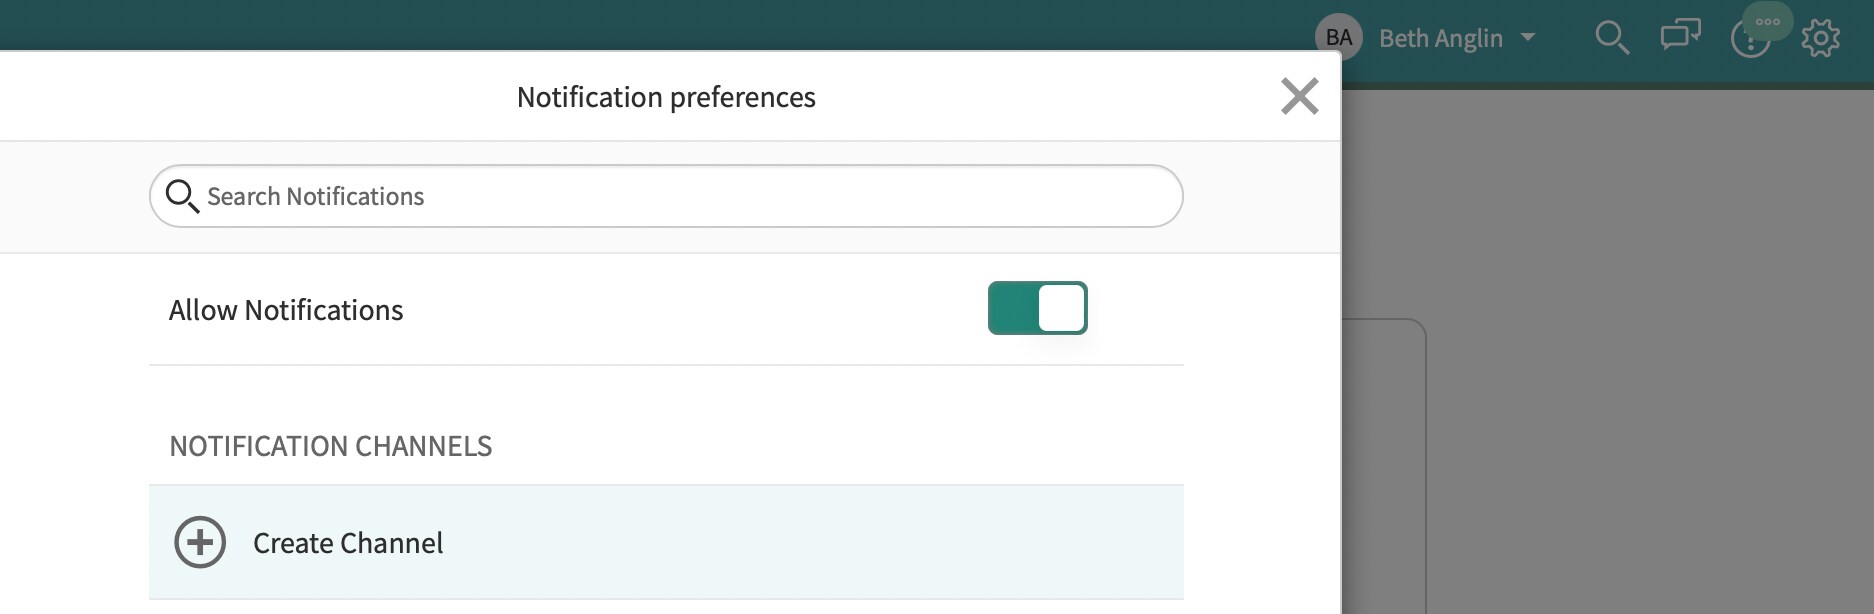Open the global search magnifier in header
The image size is (1874, 614).
coord(1611,37)
